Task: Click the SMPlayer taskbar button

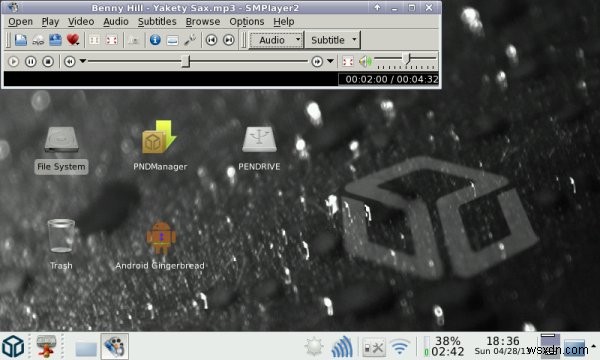Action: click(114, 346)
